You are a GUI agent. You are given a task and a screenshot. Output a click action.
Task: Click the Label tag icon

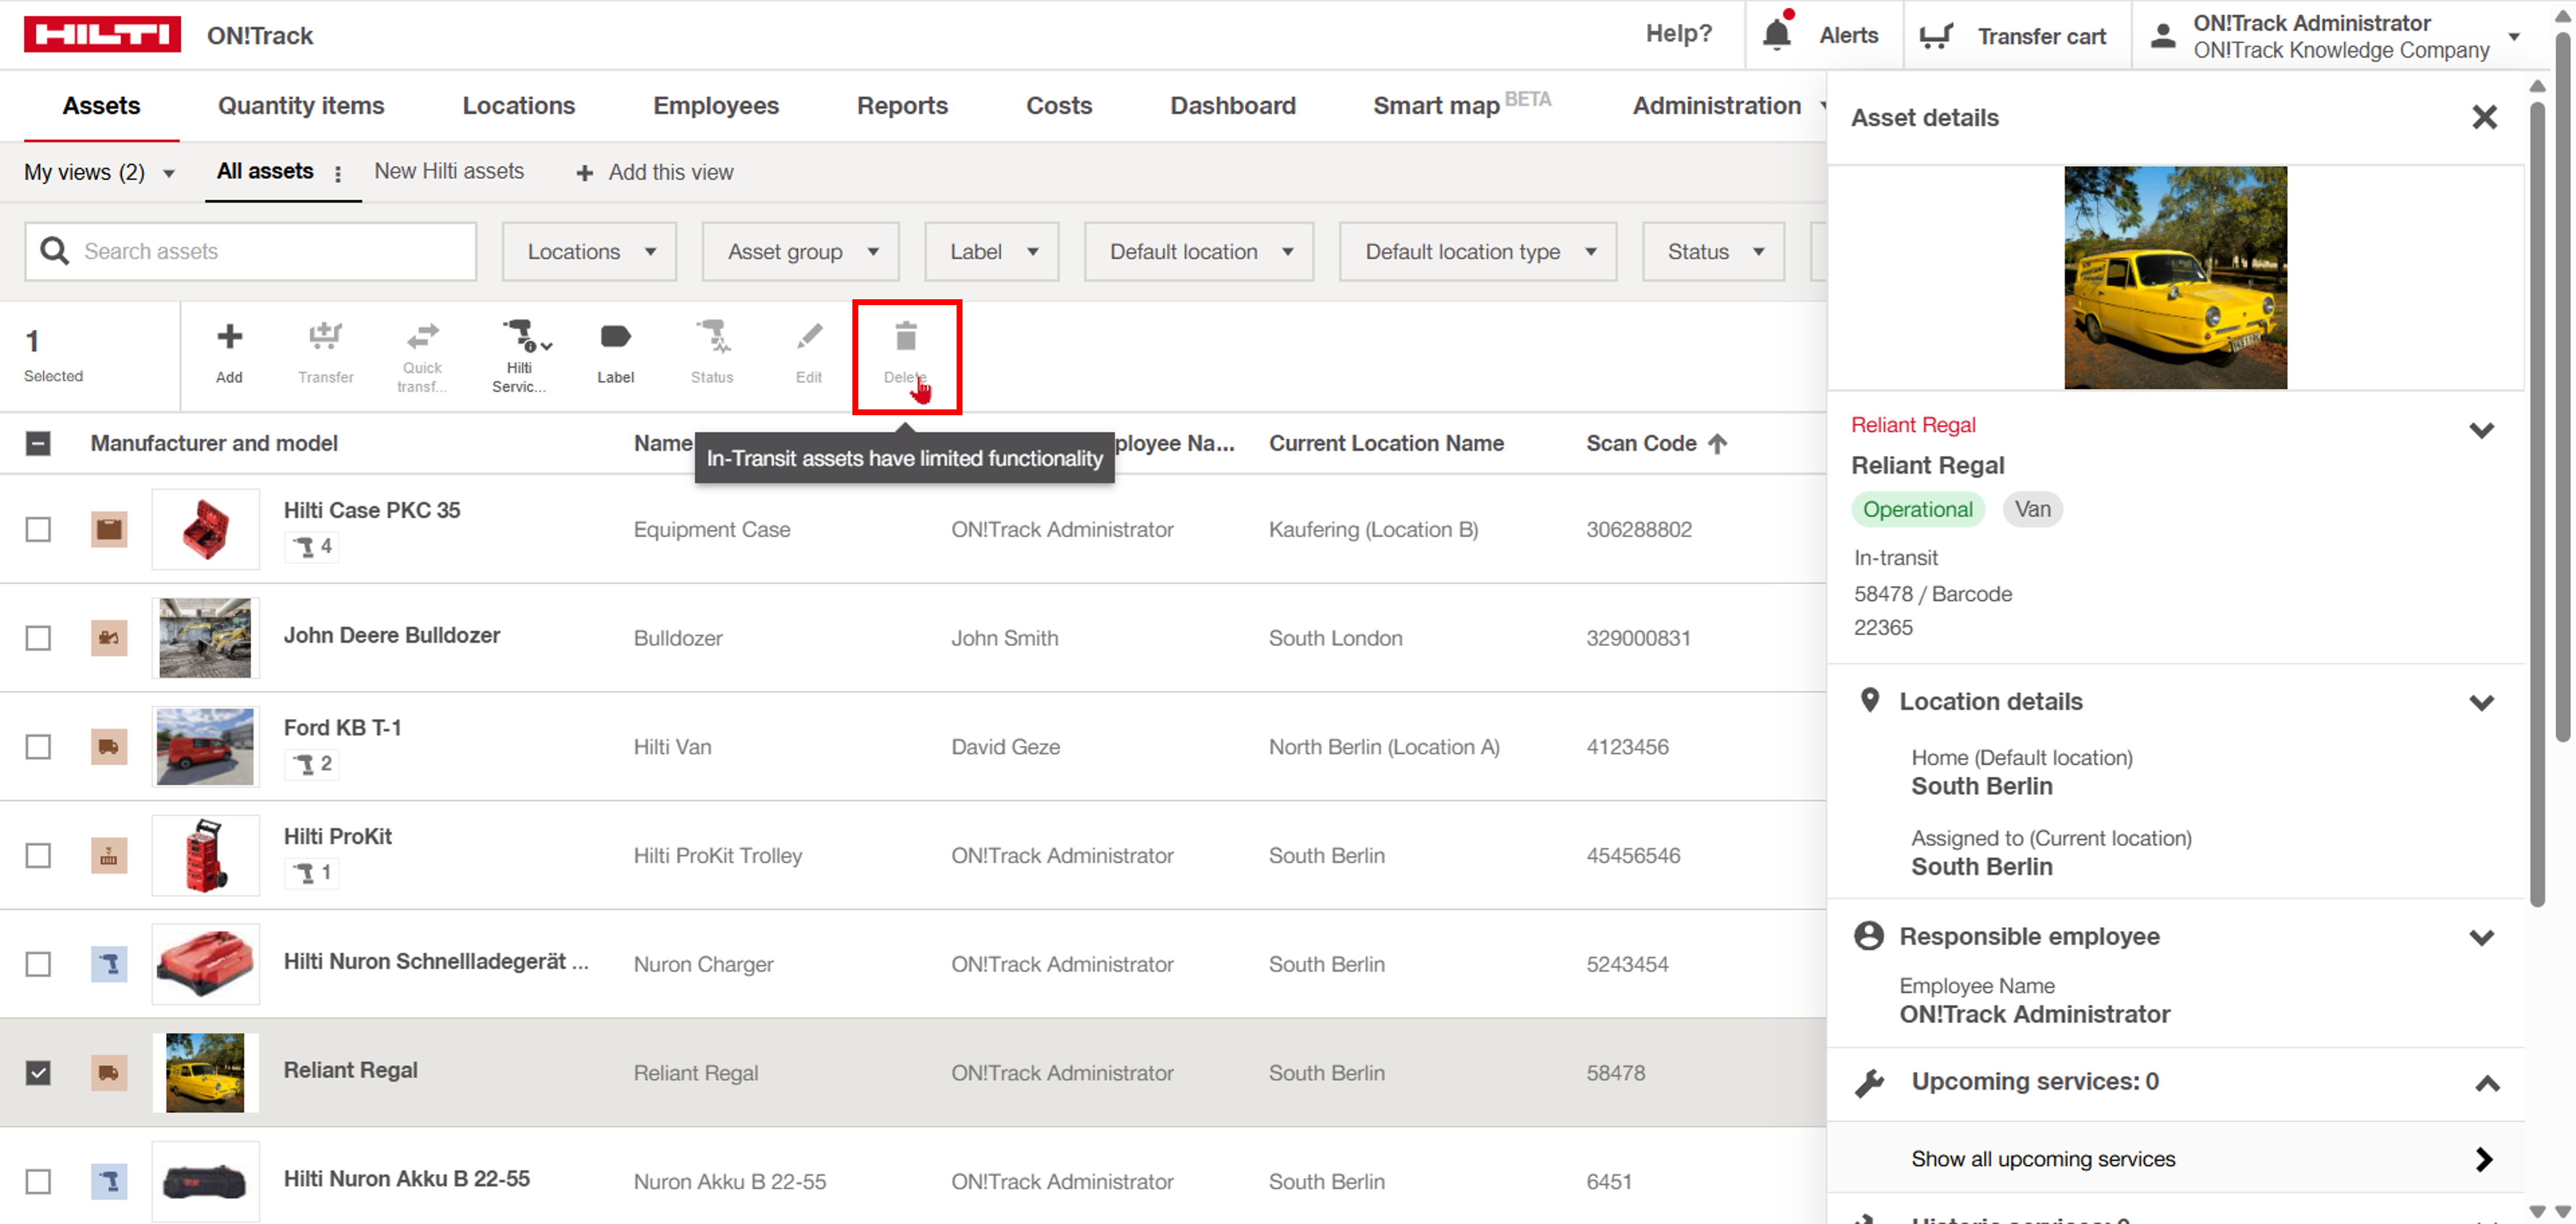[615, 337]
